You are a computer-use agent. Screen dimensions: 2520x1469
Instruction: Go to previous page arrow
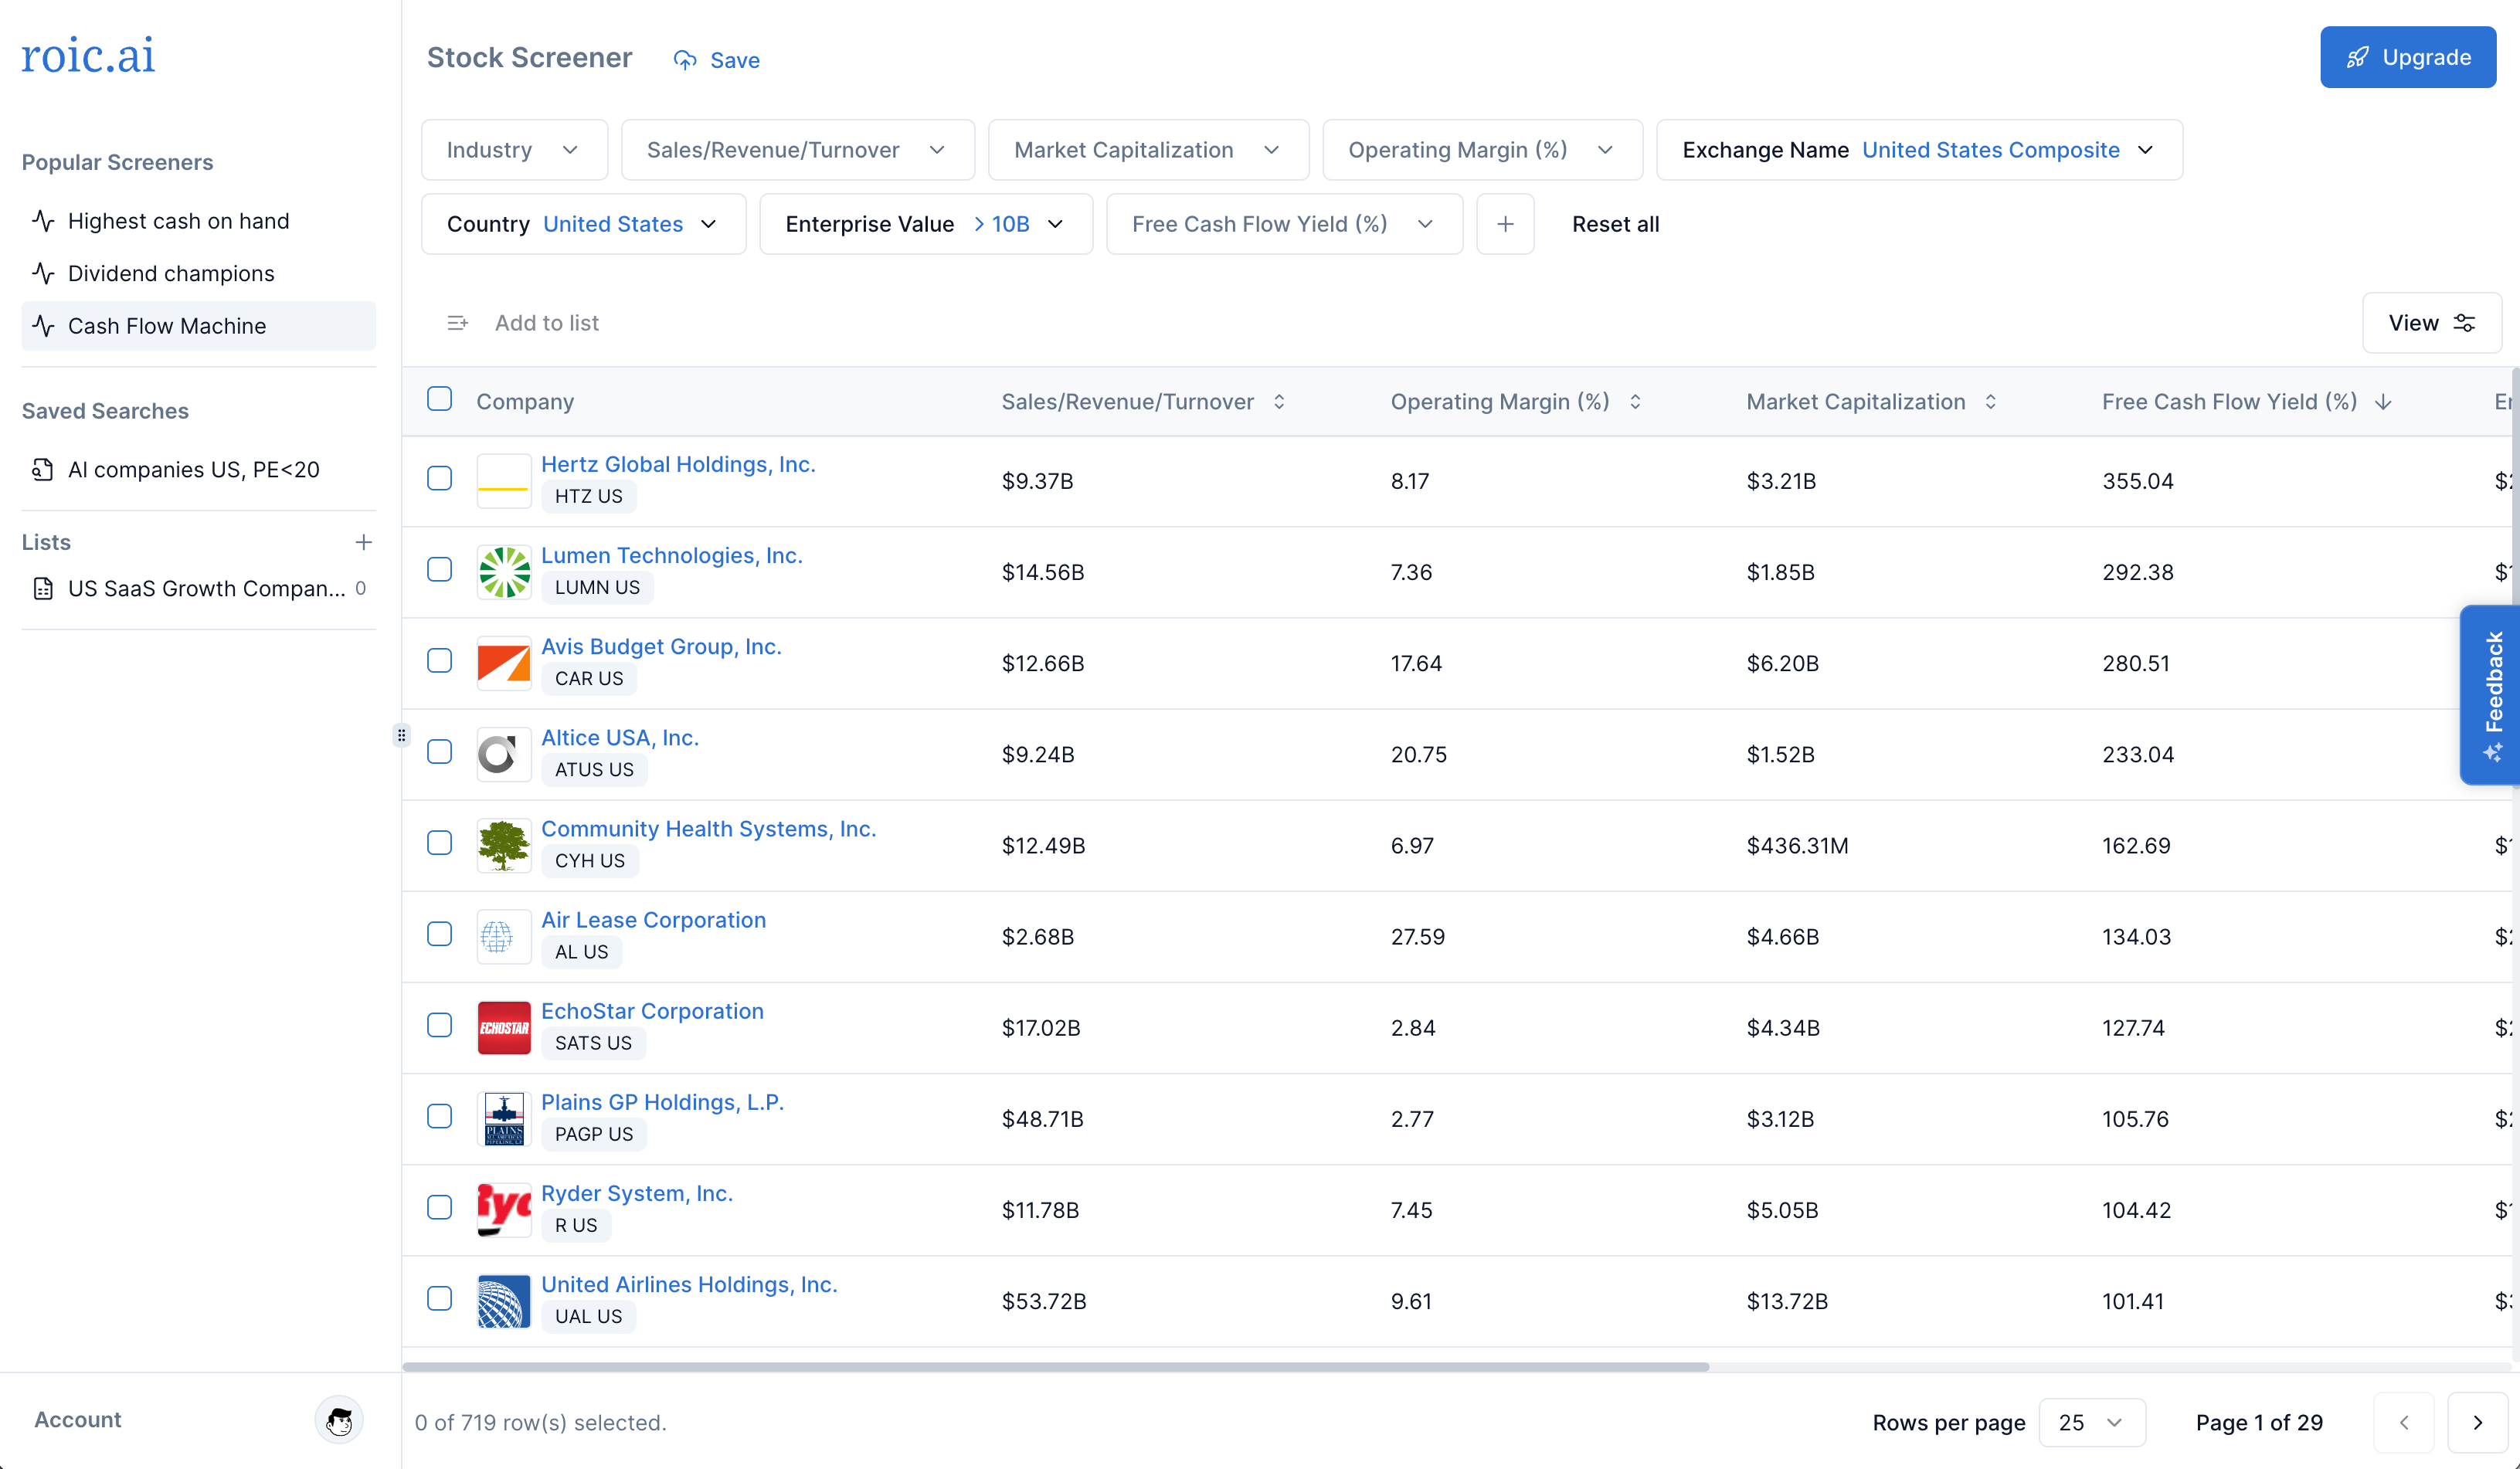[x=2403, y=1422]
